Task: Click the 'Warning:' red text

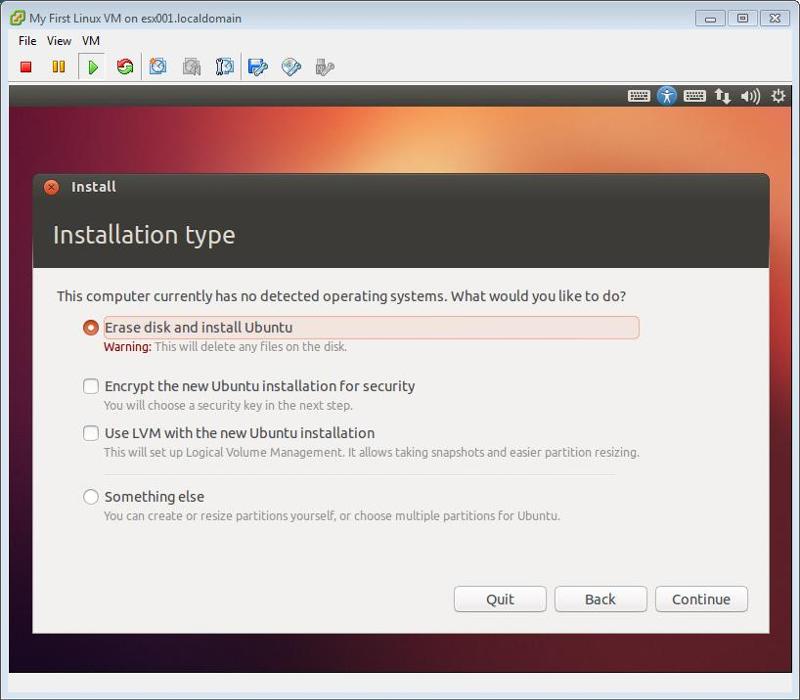Action: [x=128, y=347]
